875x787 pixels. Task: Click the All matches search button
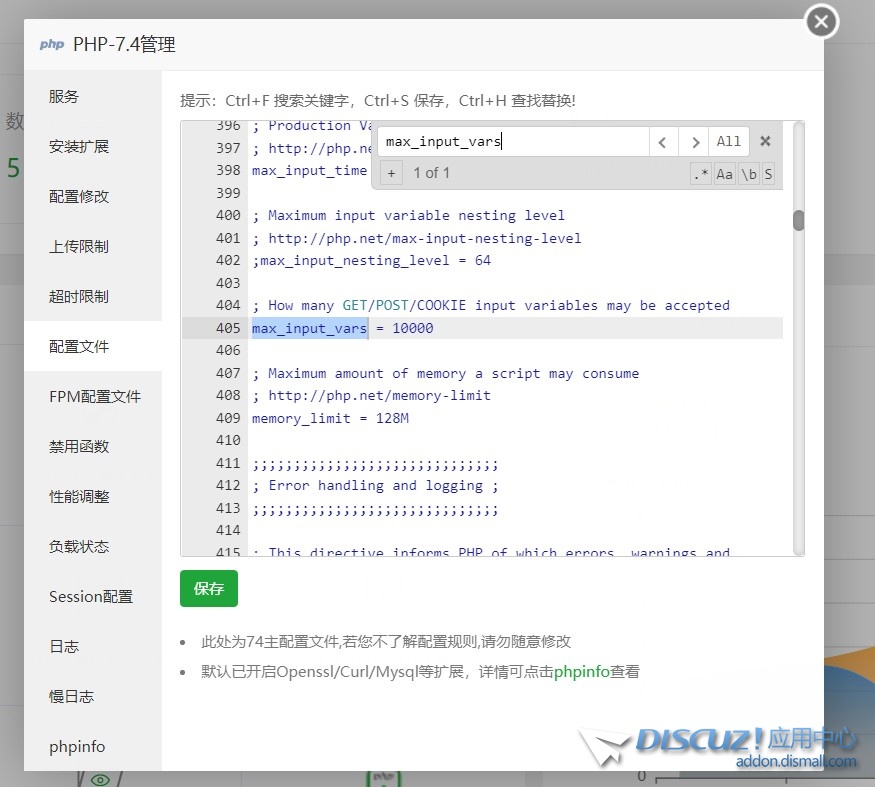click(x=729, y=142)
